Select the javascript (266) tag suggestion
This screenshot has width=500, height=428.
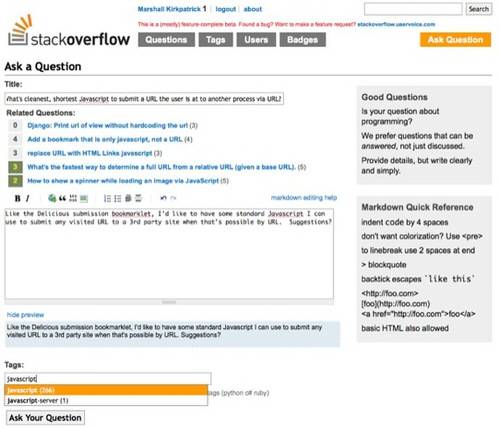106,390
